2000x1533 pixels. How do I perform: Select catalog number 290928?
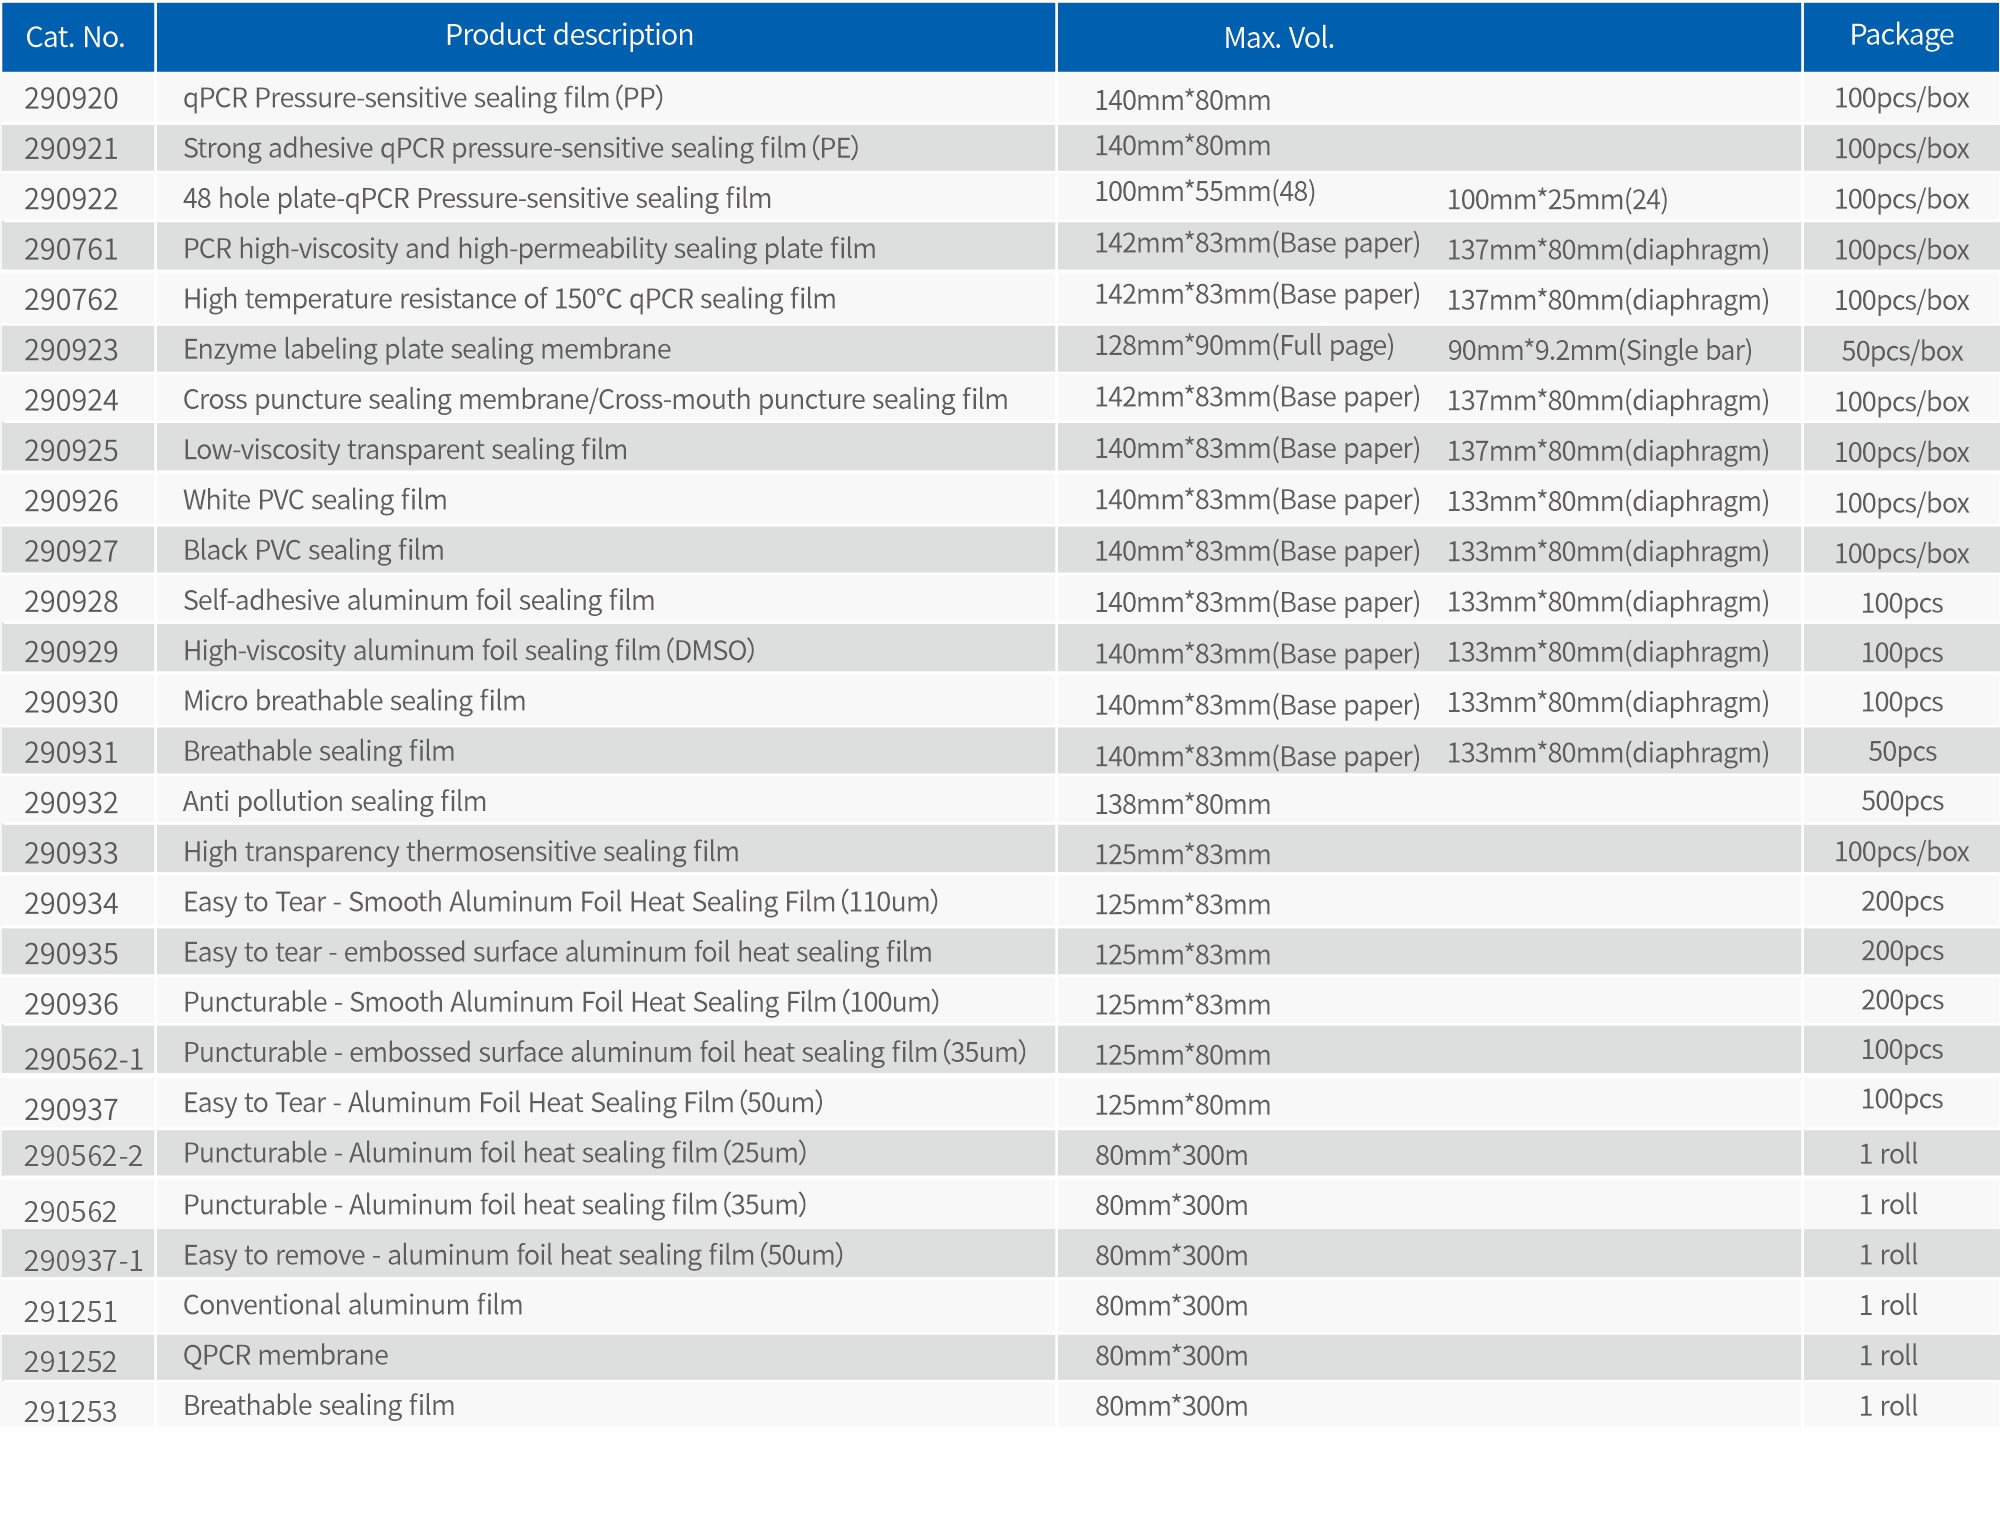[x=71, y=602]
